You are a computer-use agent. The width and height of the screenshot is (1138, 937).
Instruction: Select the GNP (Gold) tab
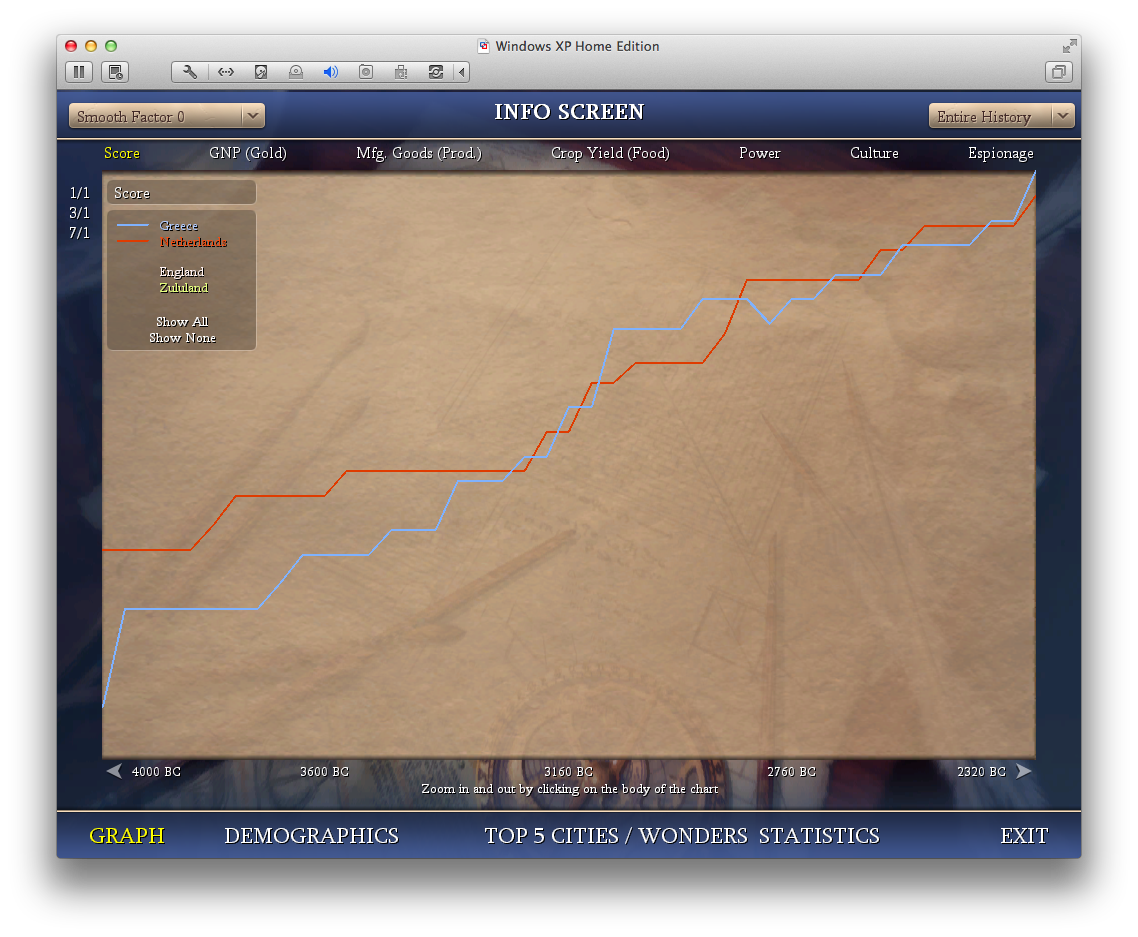[x=248, y=153]
